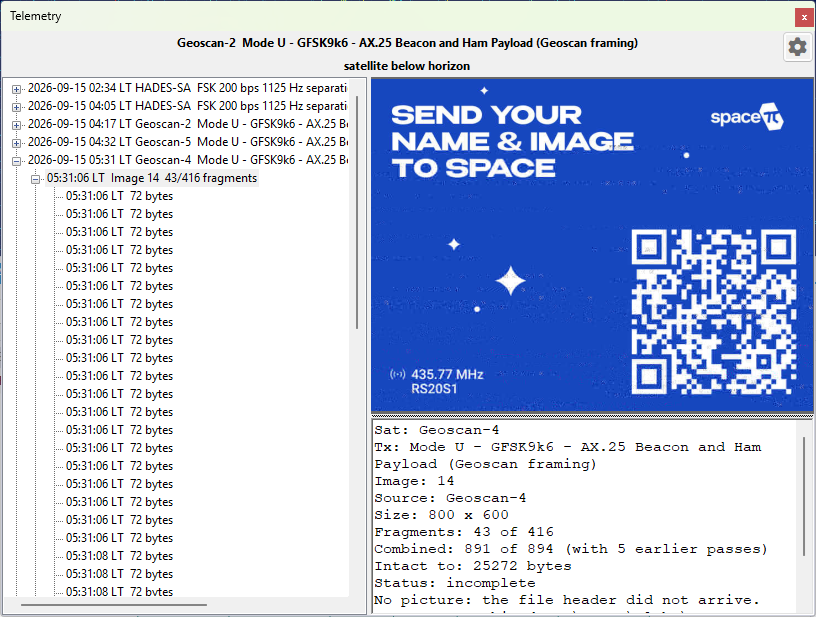Close the Telemetry window

click(x=804, y=17)
